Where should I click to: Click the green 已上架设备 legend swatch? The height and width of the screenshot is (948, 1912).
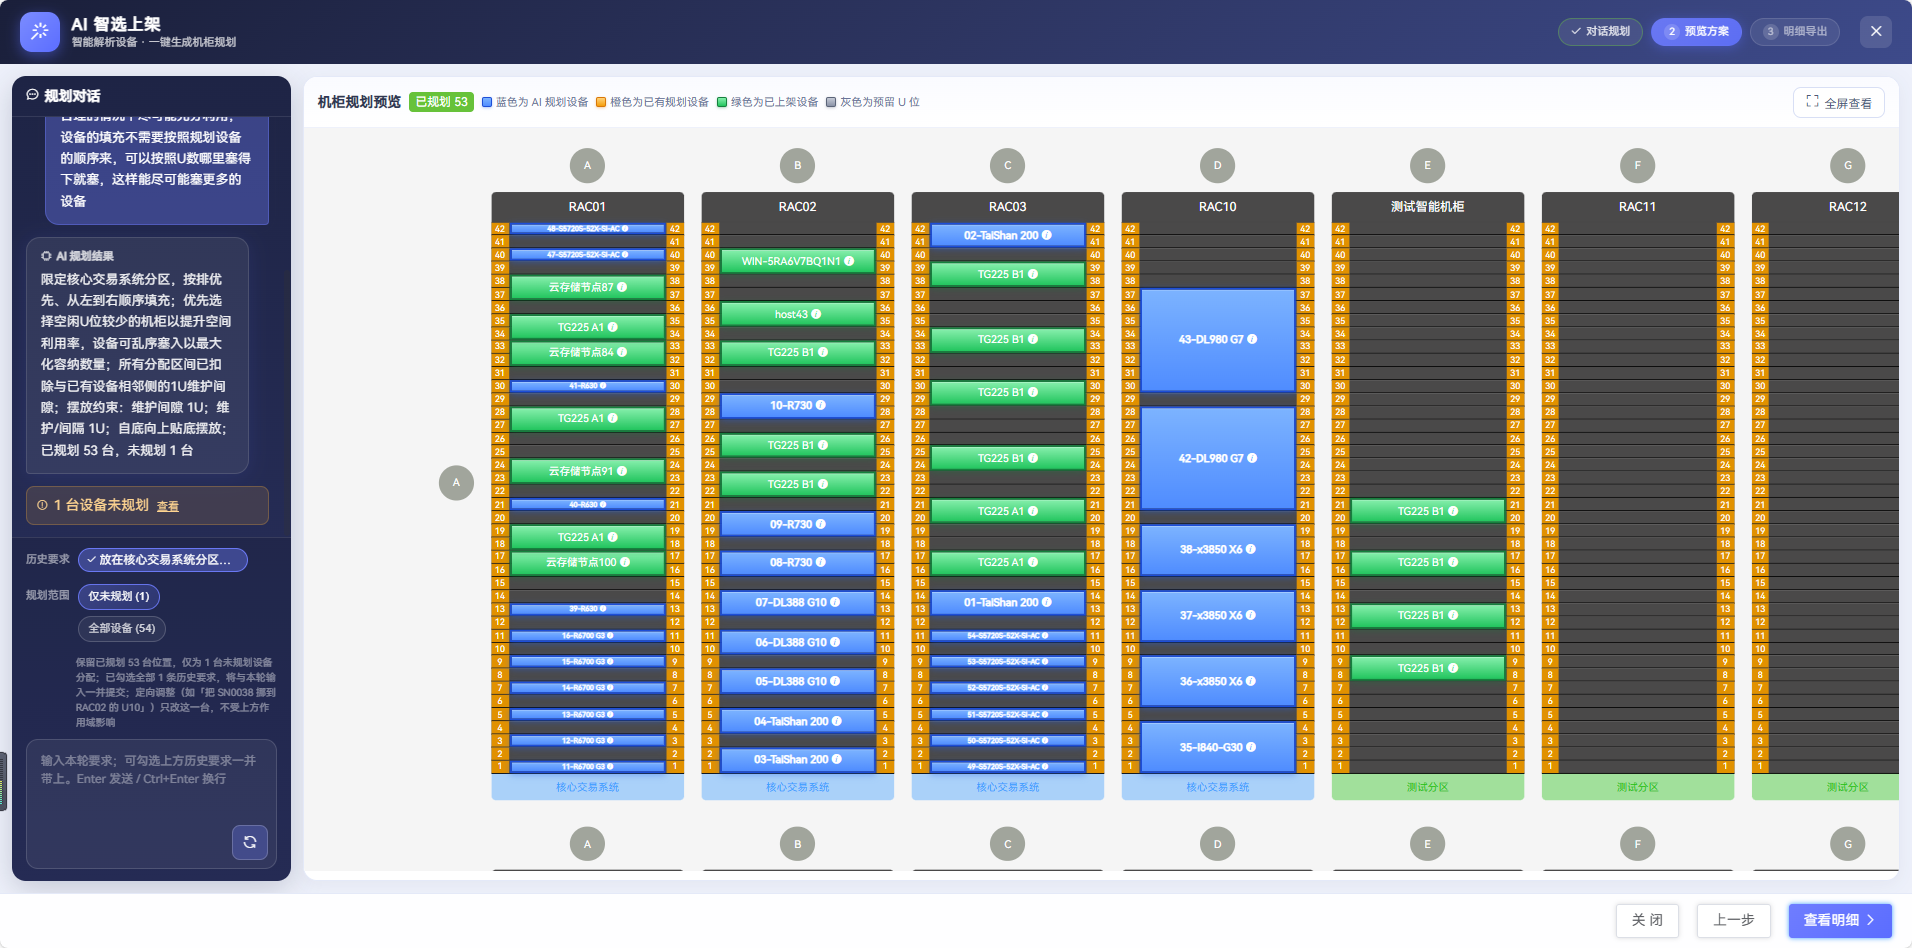pos(722,102)
